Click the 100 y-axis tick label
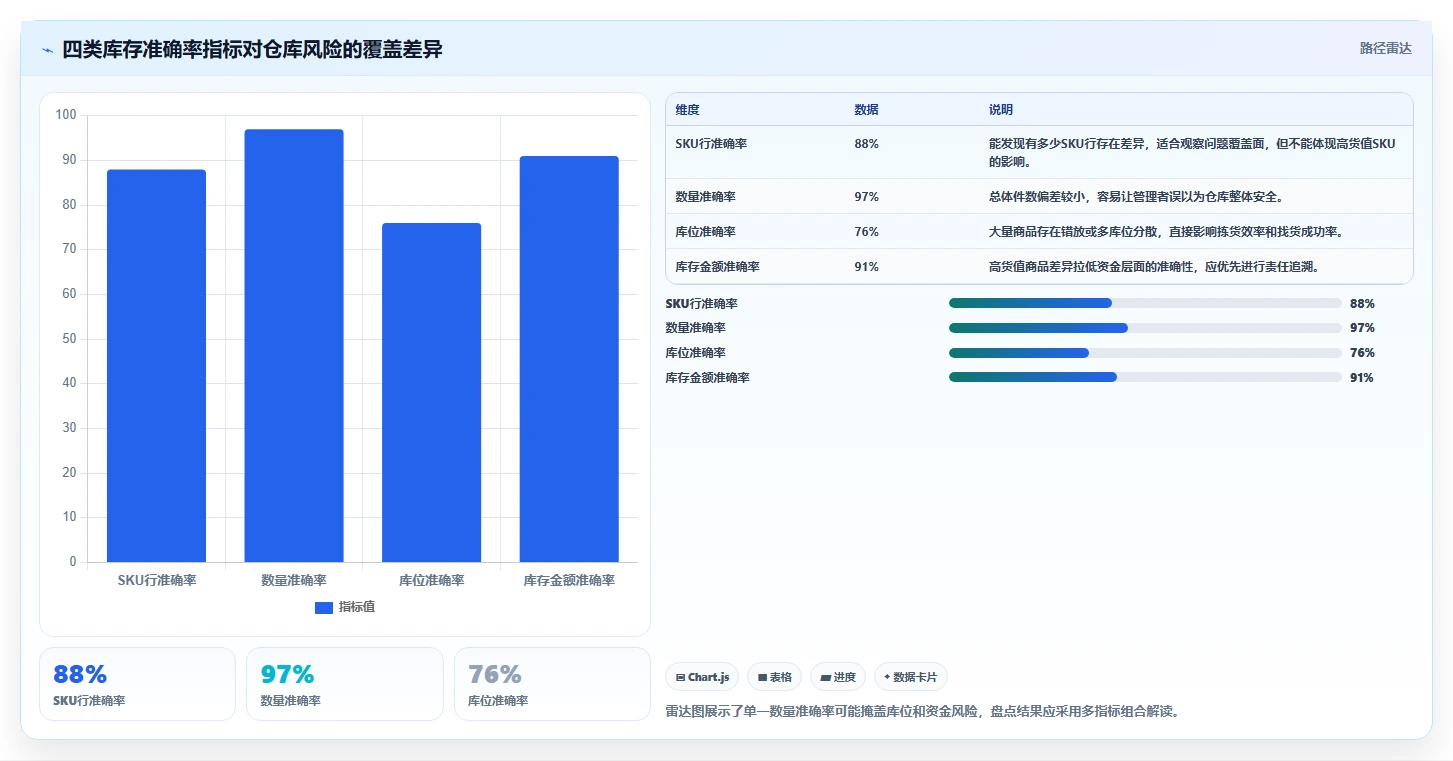The width and height of the screenshot is (1453, 761). coord(66,115)
